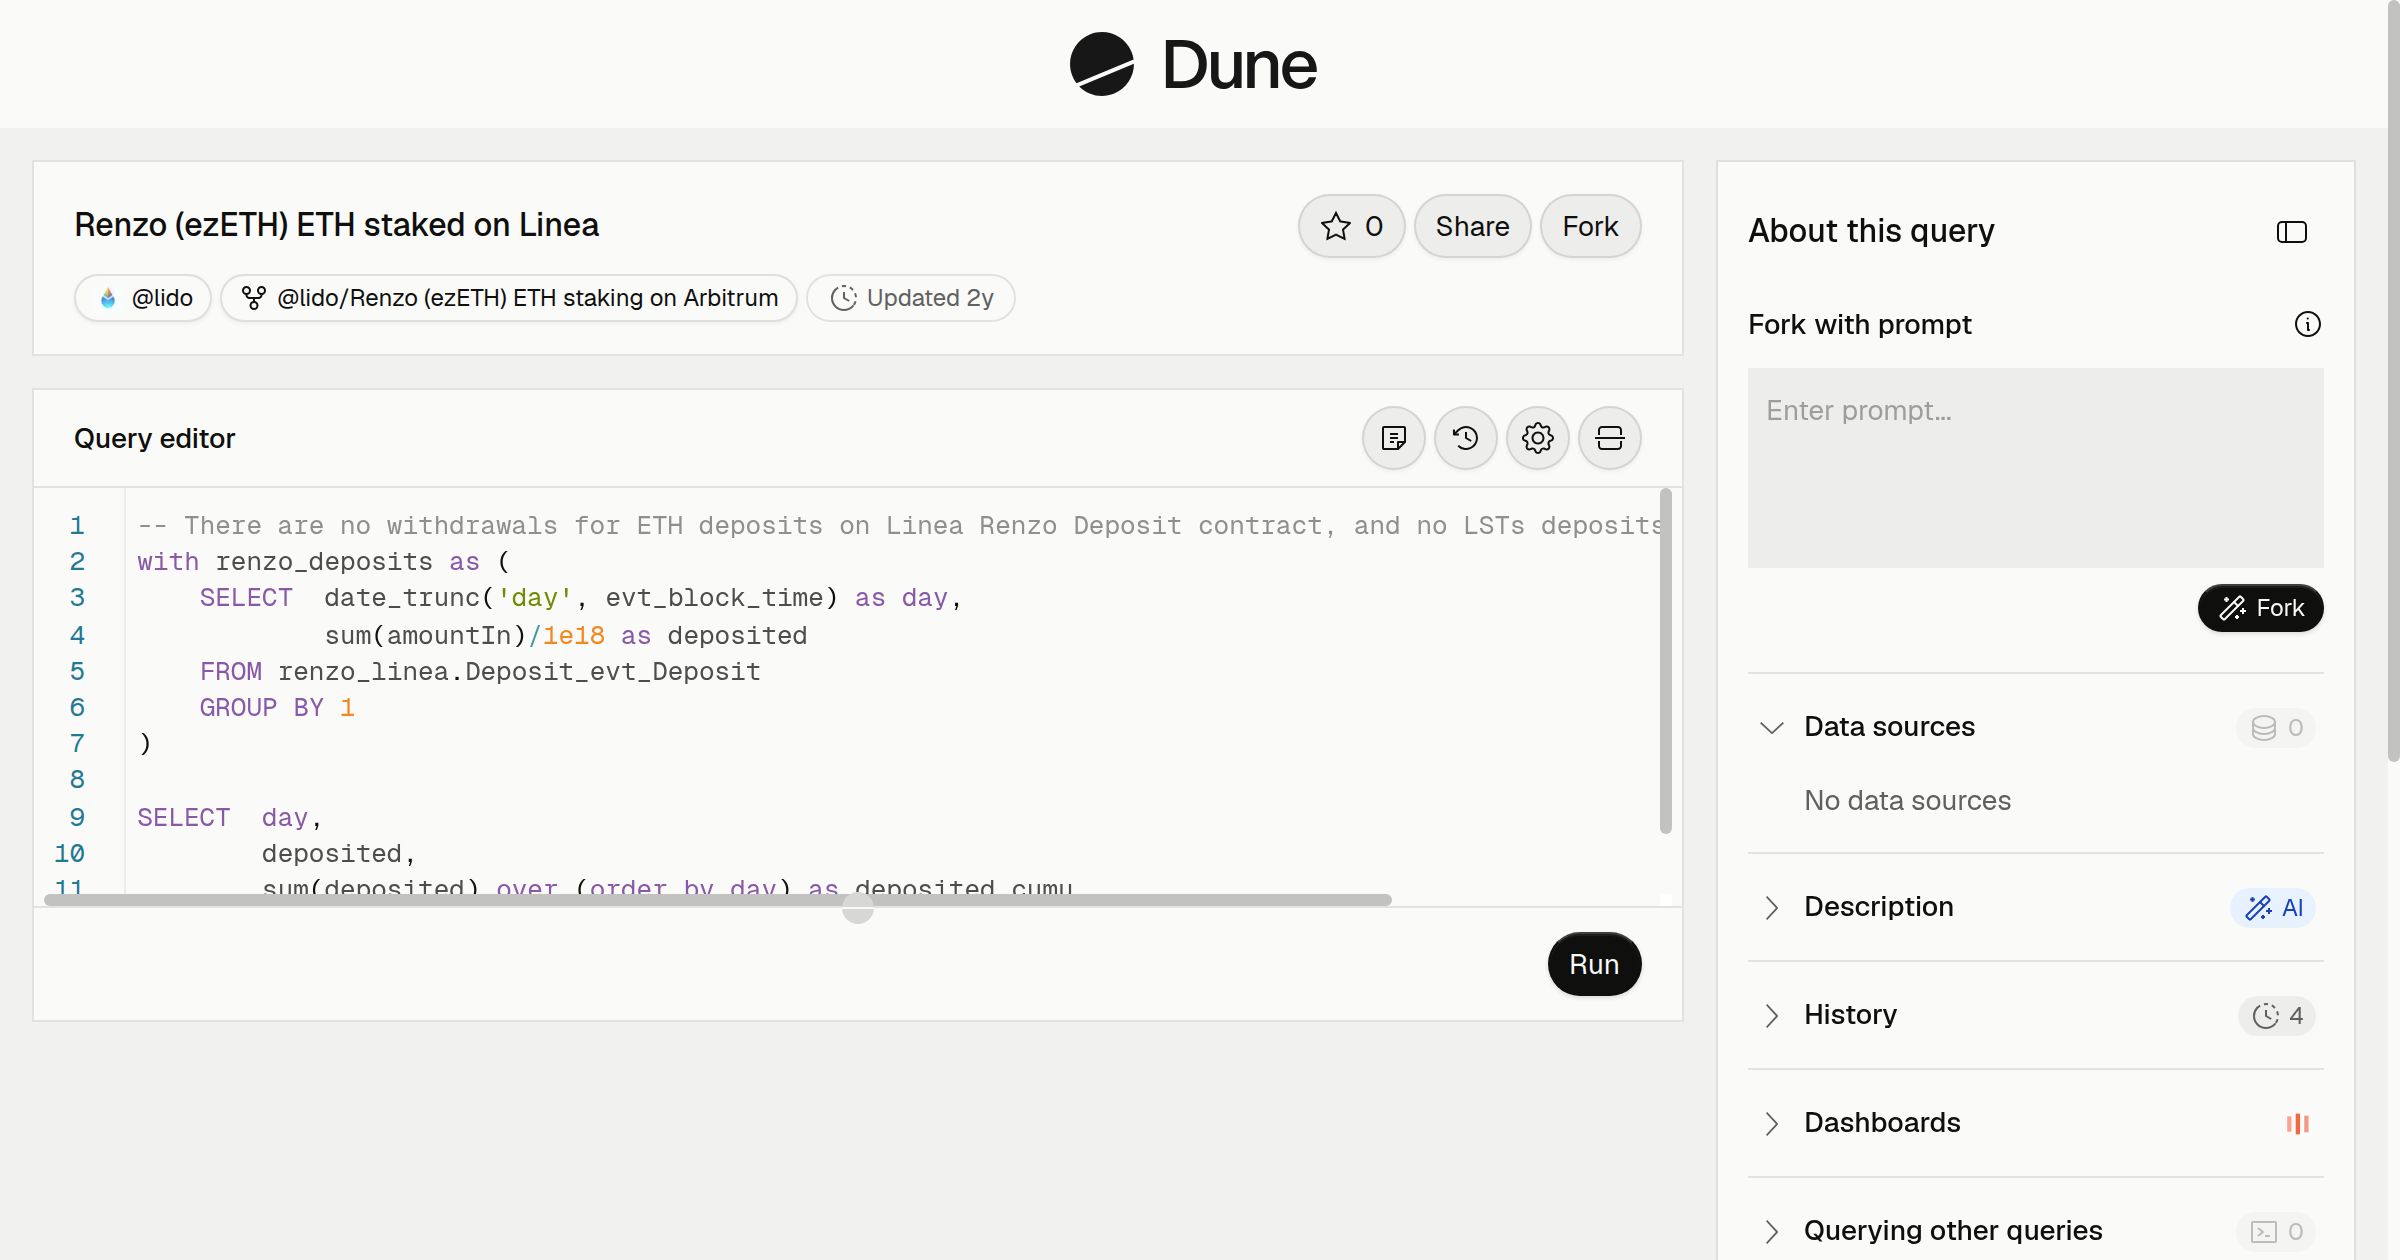Screen dimensions: 2400x1260
Task: Show Fork with prompt info icon
Action: [x=2307, y=324]
